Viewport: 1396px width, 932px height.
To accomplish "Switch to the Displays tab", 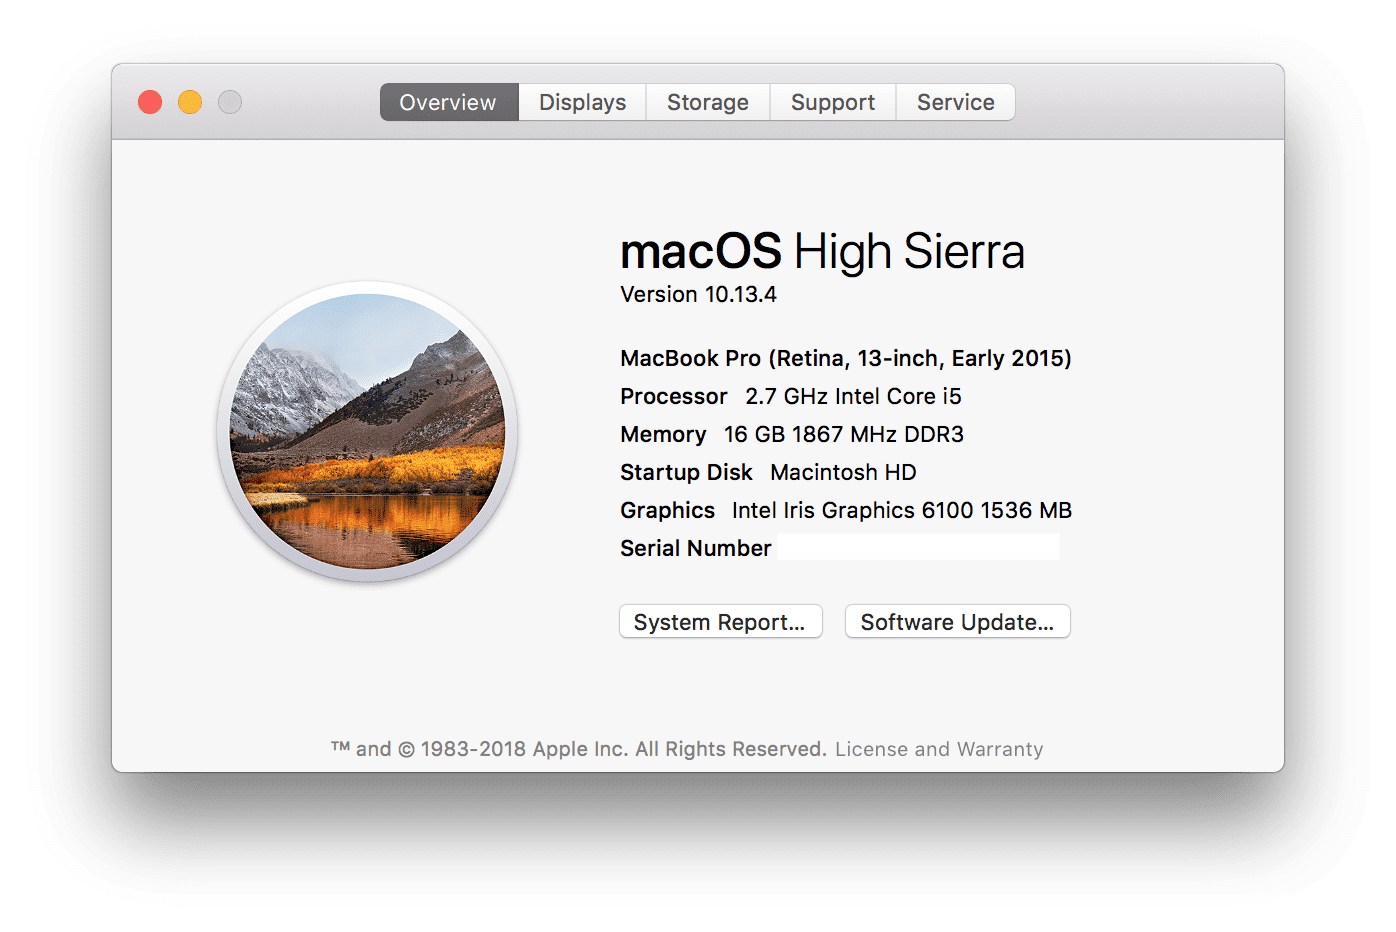I will click(x=581, y=101).
